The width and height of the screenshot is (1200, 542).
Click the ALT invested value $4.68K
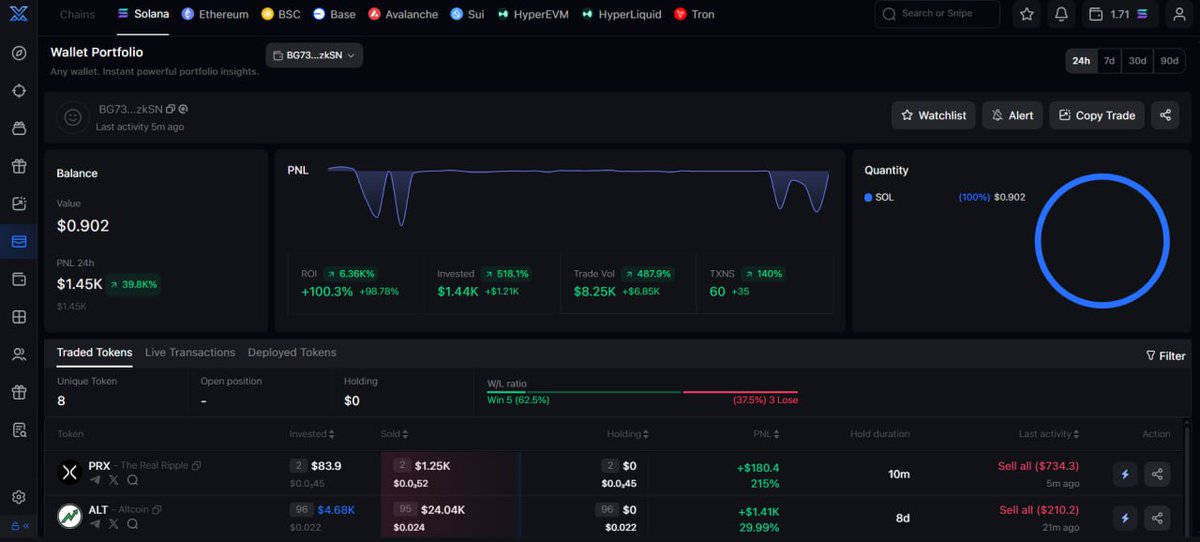pyautogui.click(x=336, y=510)
